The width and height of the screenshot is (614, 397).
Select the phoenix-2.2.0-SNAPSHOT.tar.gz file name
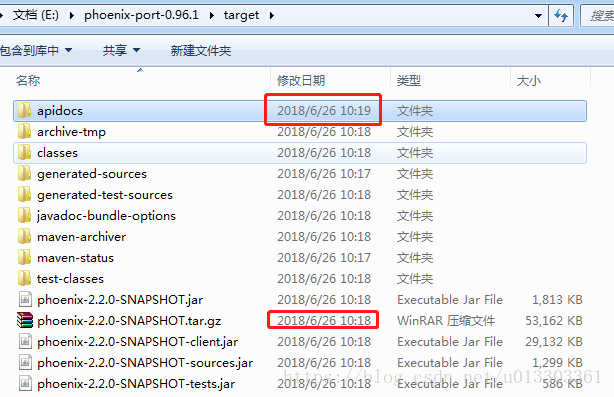[129, 321]
